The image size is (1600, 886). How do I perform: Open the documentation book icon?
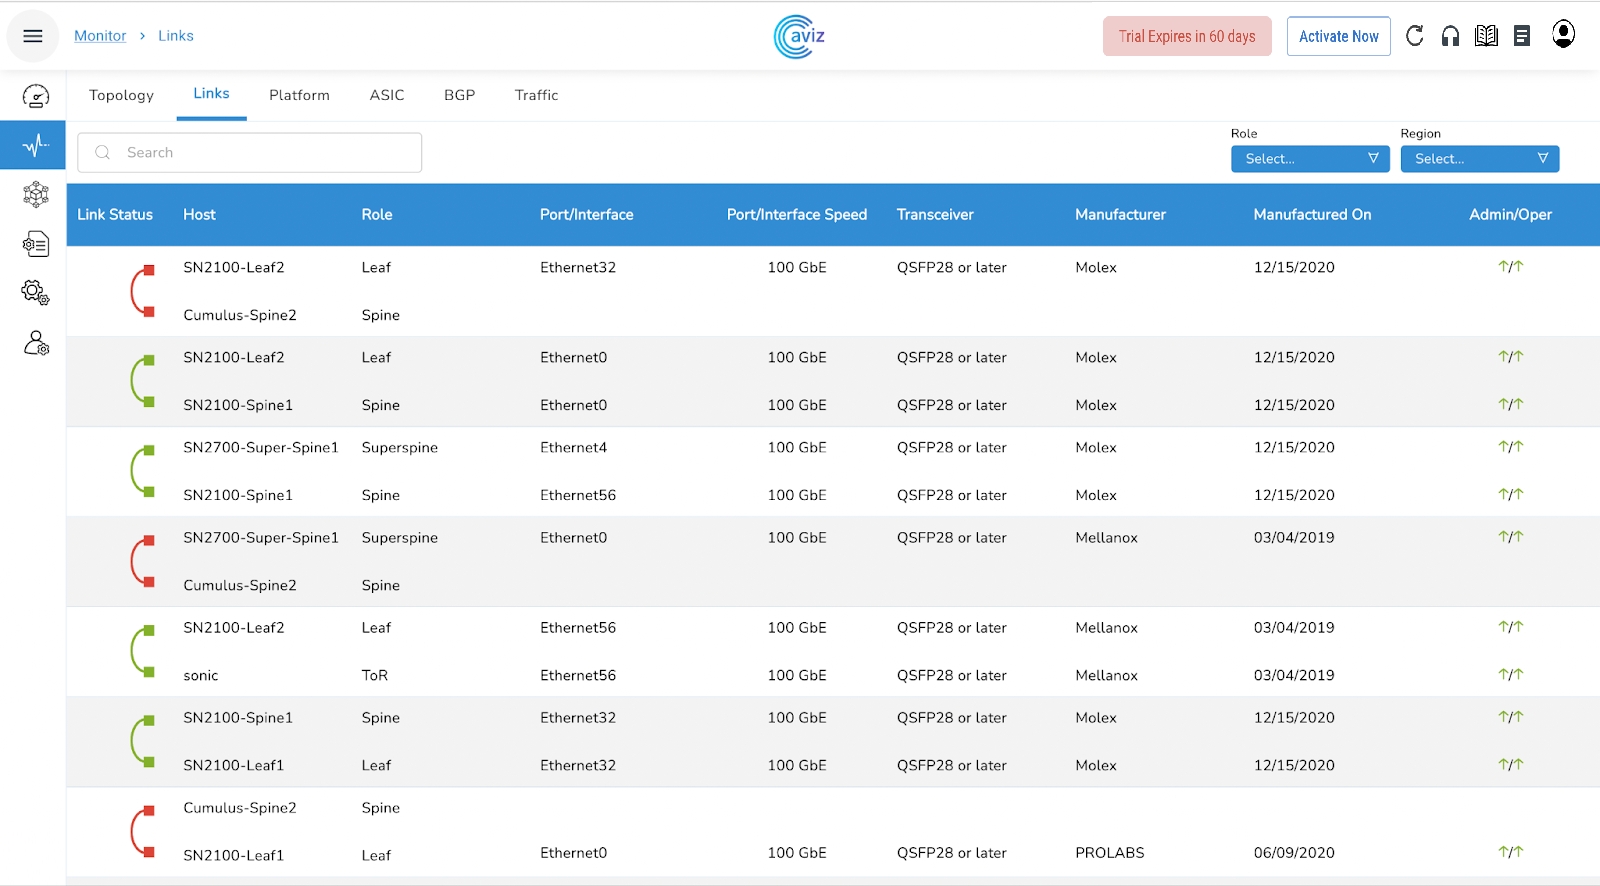tap(1486, 36)
